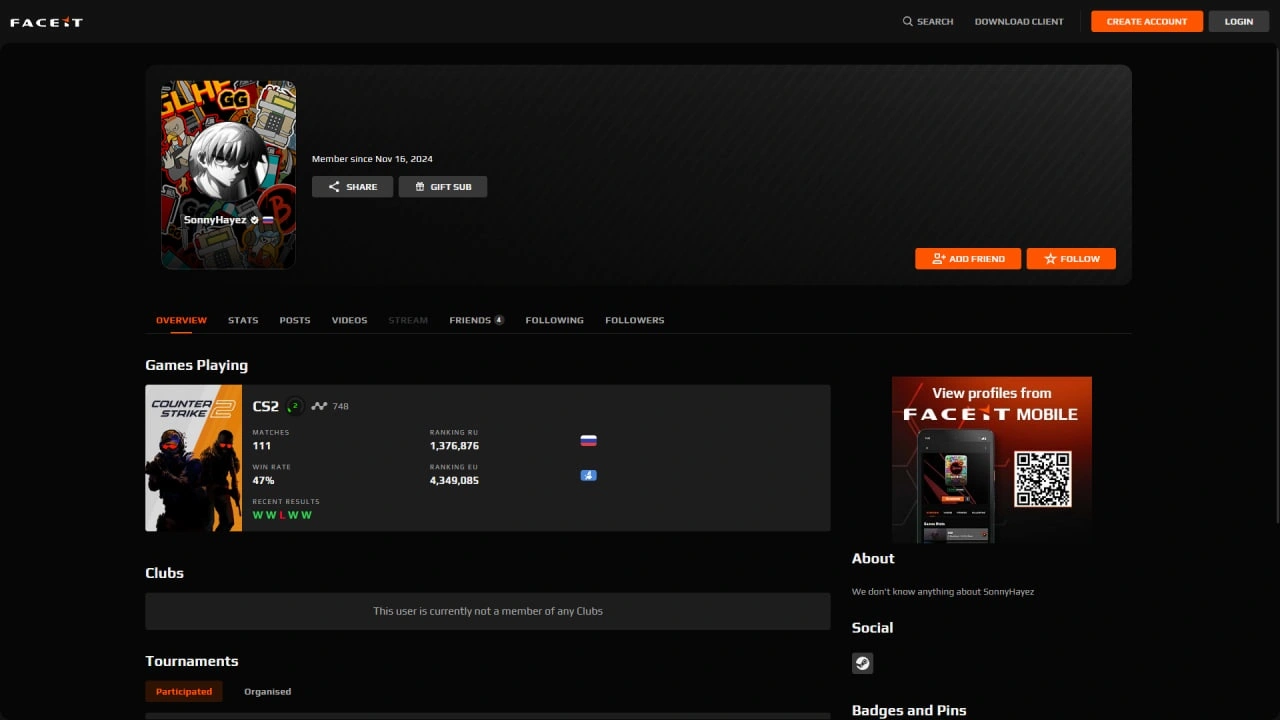The image size is (1280, 720).
Task: Open the Download Client link
Action: [x=1019, y=21]
